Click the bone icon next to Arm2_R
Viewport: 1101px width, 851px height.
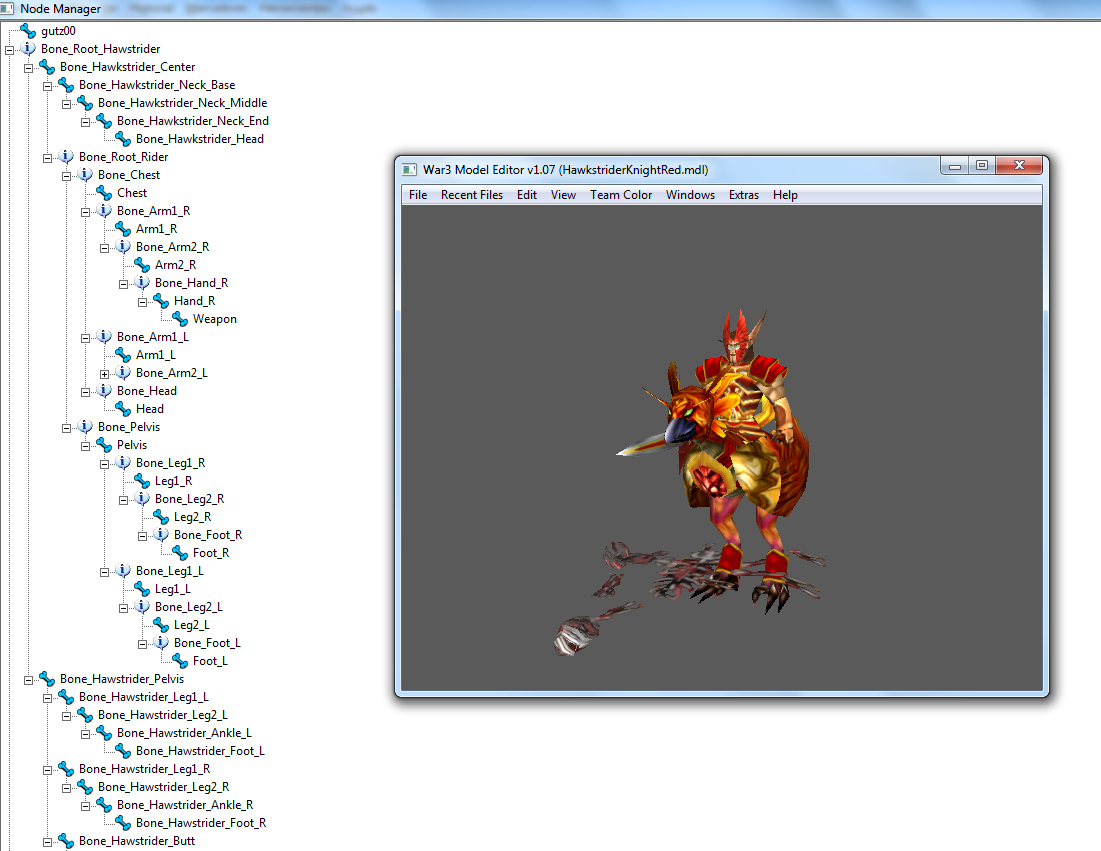point(142,265)
